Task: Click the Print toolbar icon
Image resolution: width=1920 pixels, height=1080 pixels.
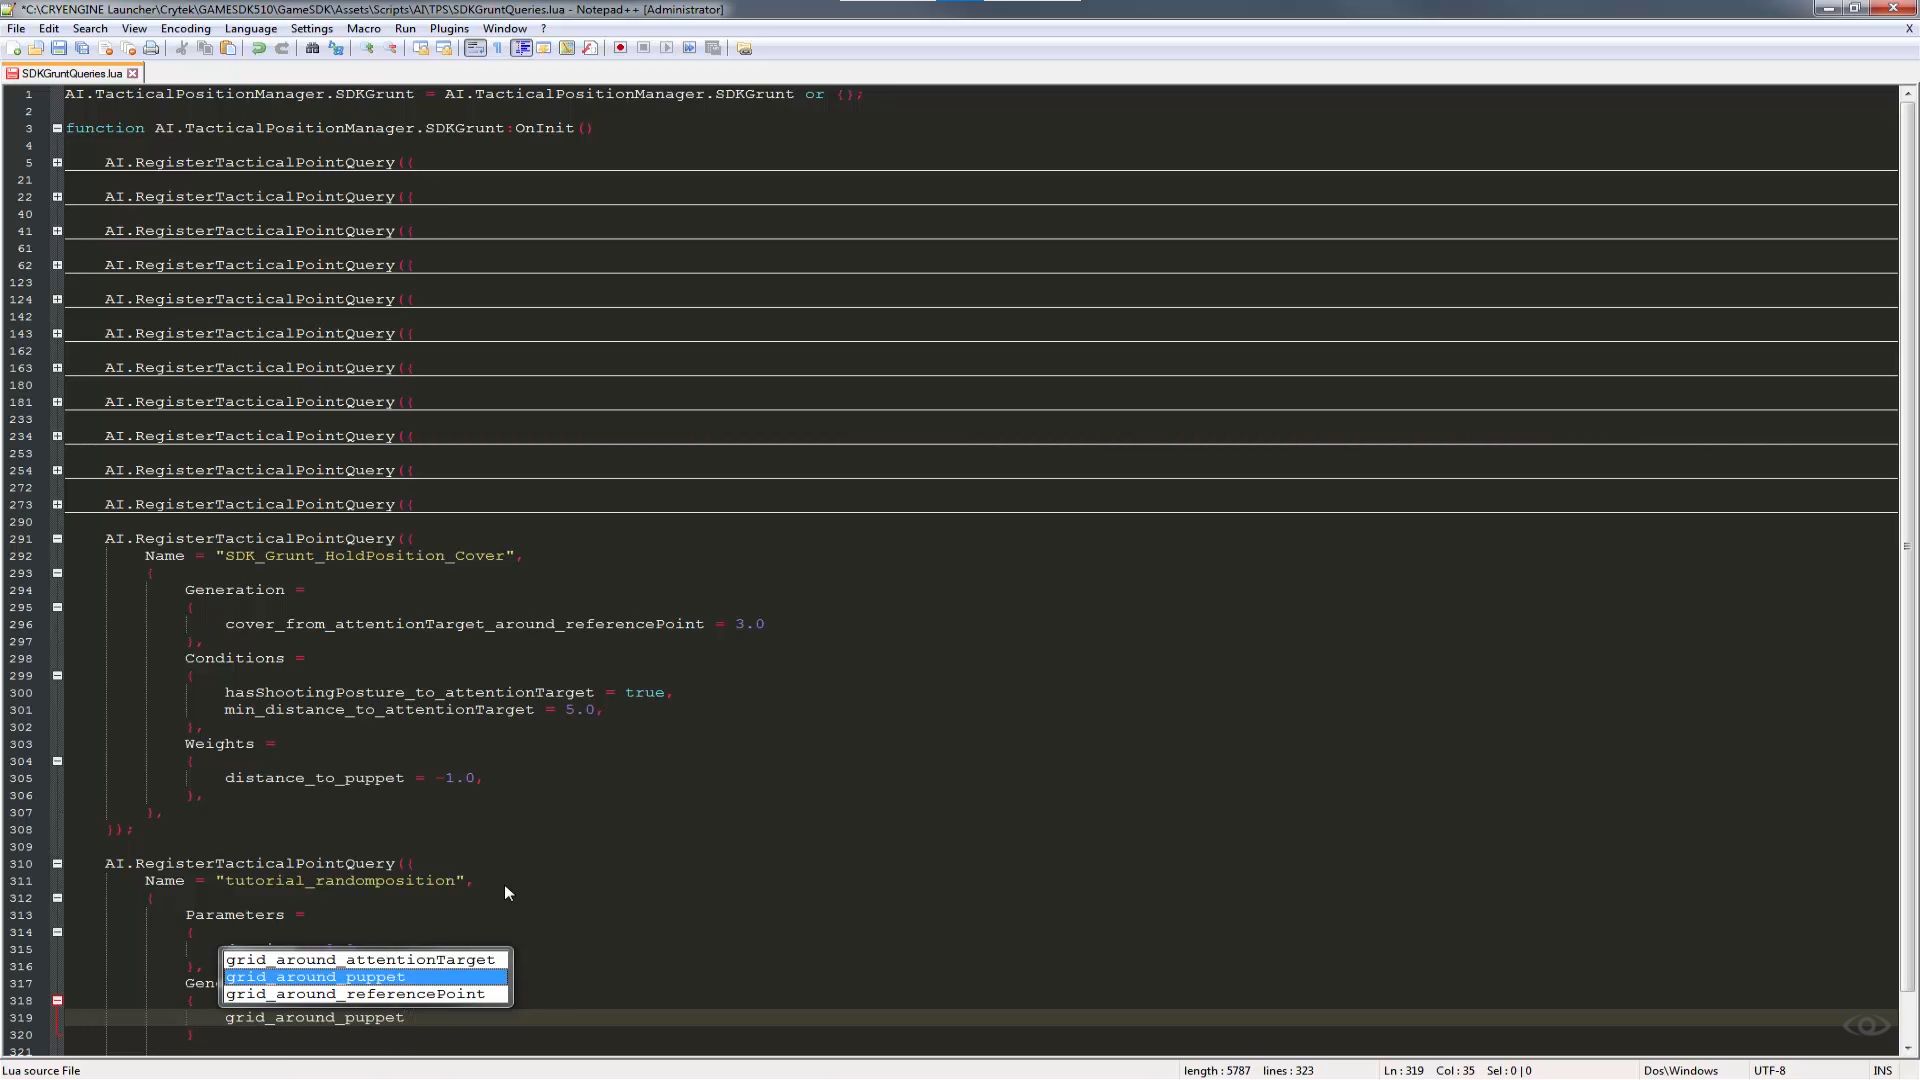Action: point(151,48)
